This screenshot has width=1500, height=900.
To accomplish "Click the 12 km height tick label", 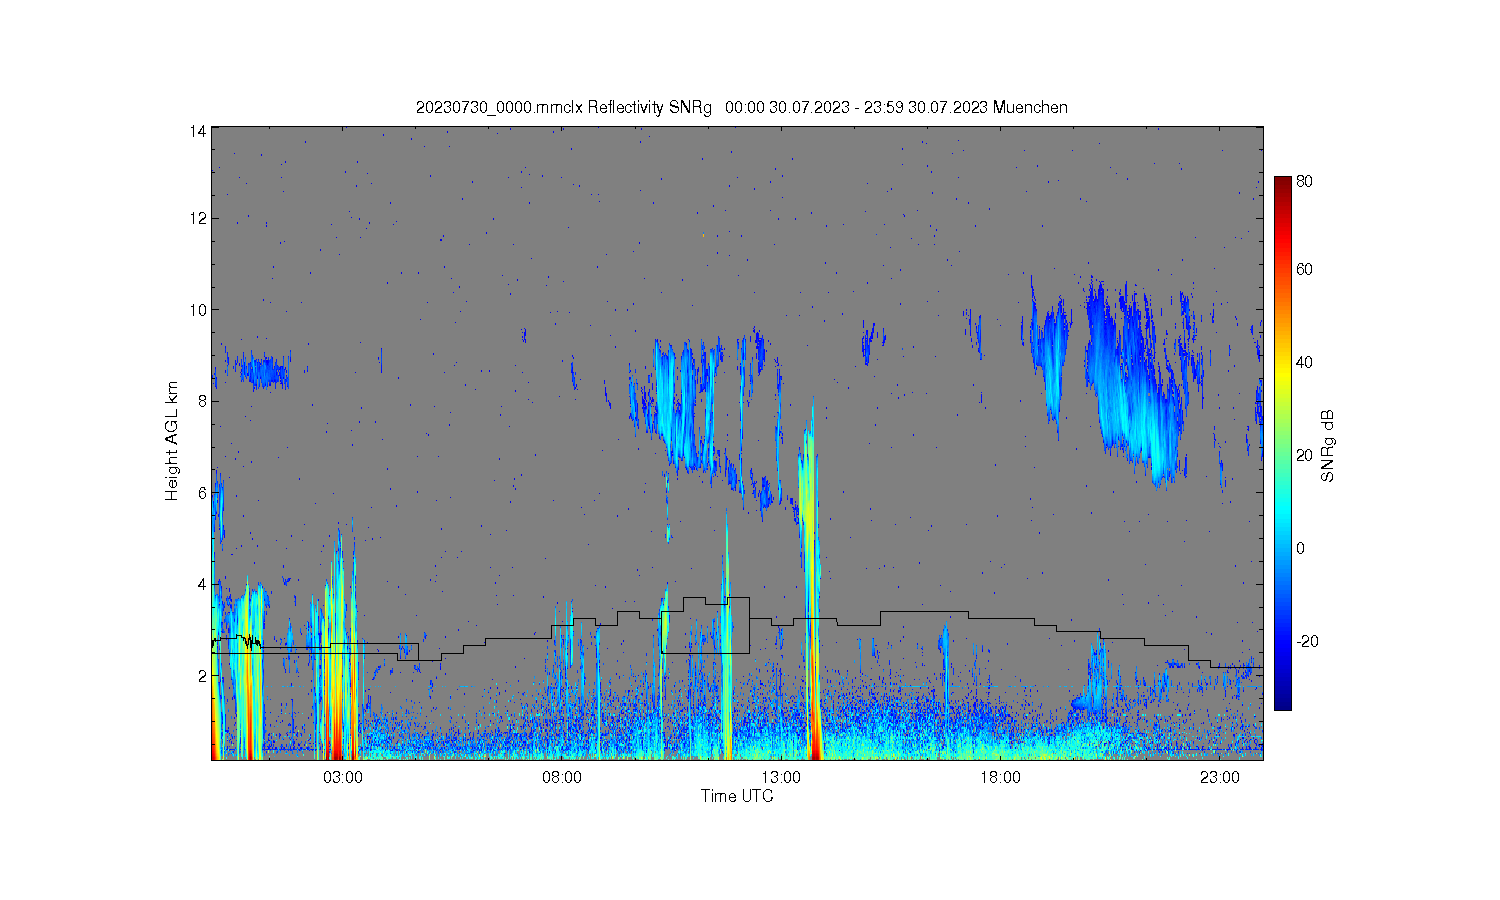I will click(x=198, y=218).
